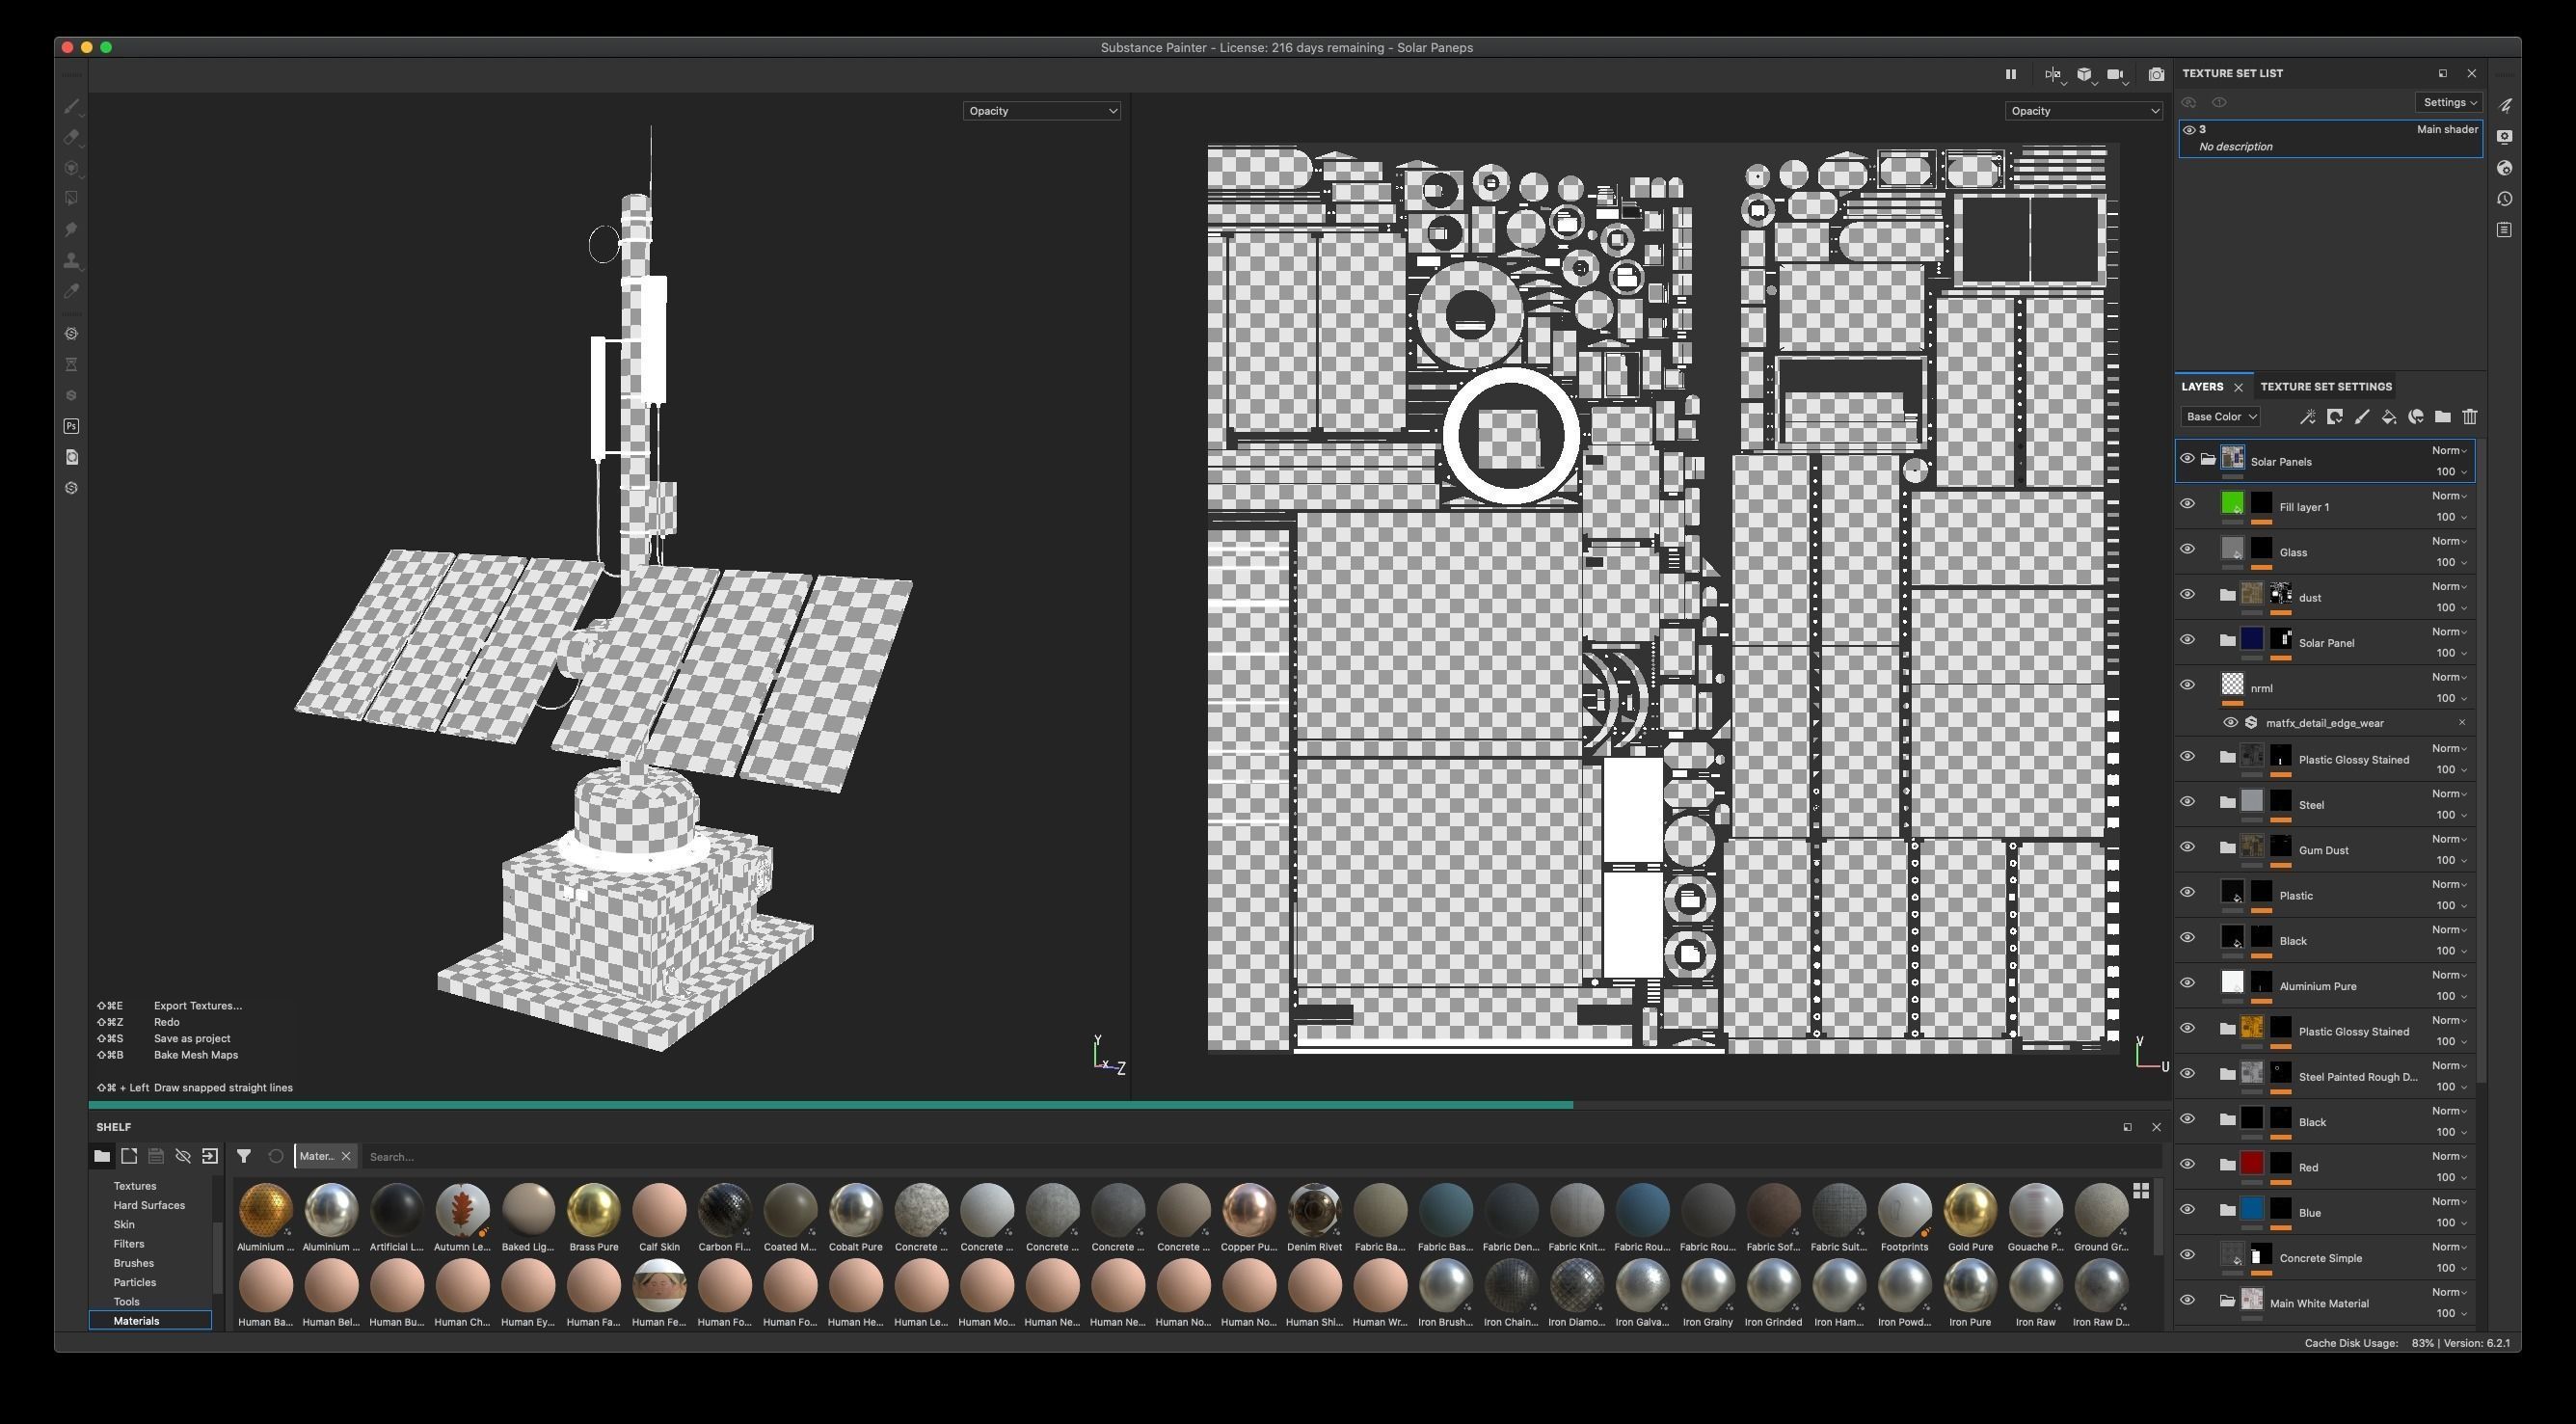Remove the Materials filter tag in shelf
The width and height of the screenshot is (2576, 1424).
coord(346,1156)
